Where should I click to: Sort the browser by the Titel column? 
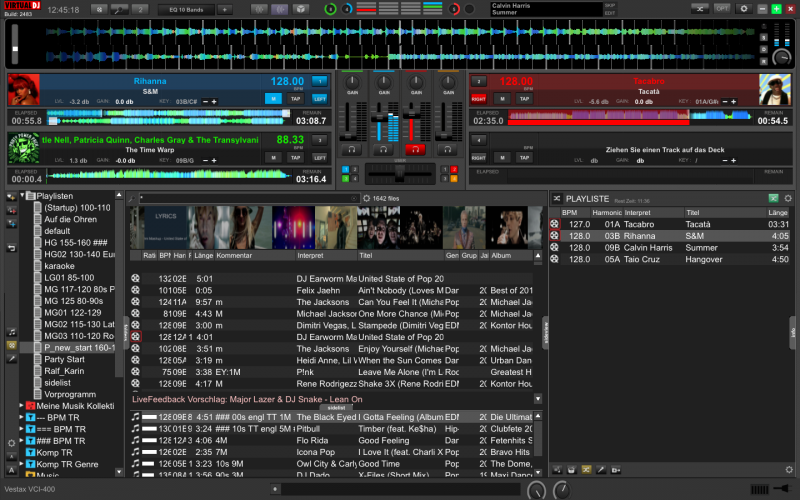pyautogui.click(x=401, y=256)
